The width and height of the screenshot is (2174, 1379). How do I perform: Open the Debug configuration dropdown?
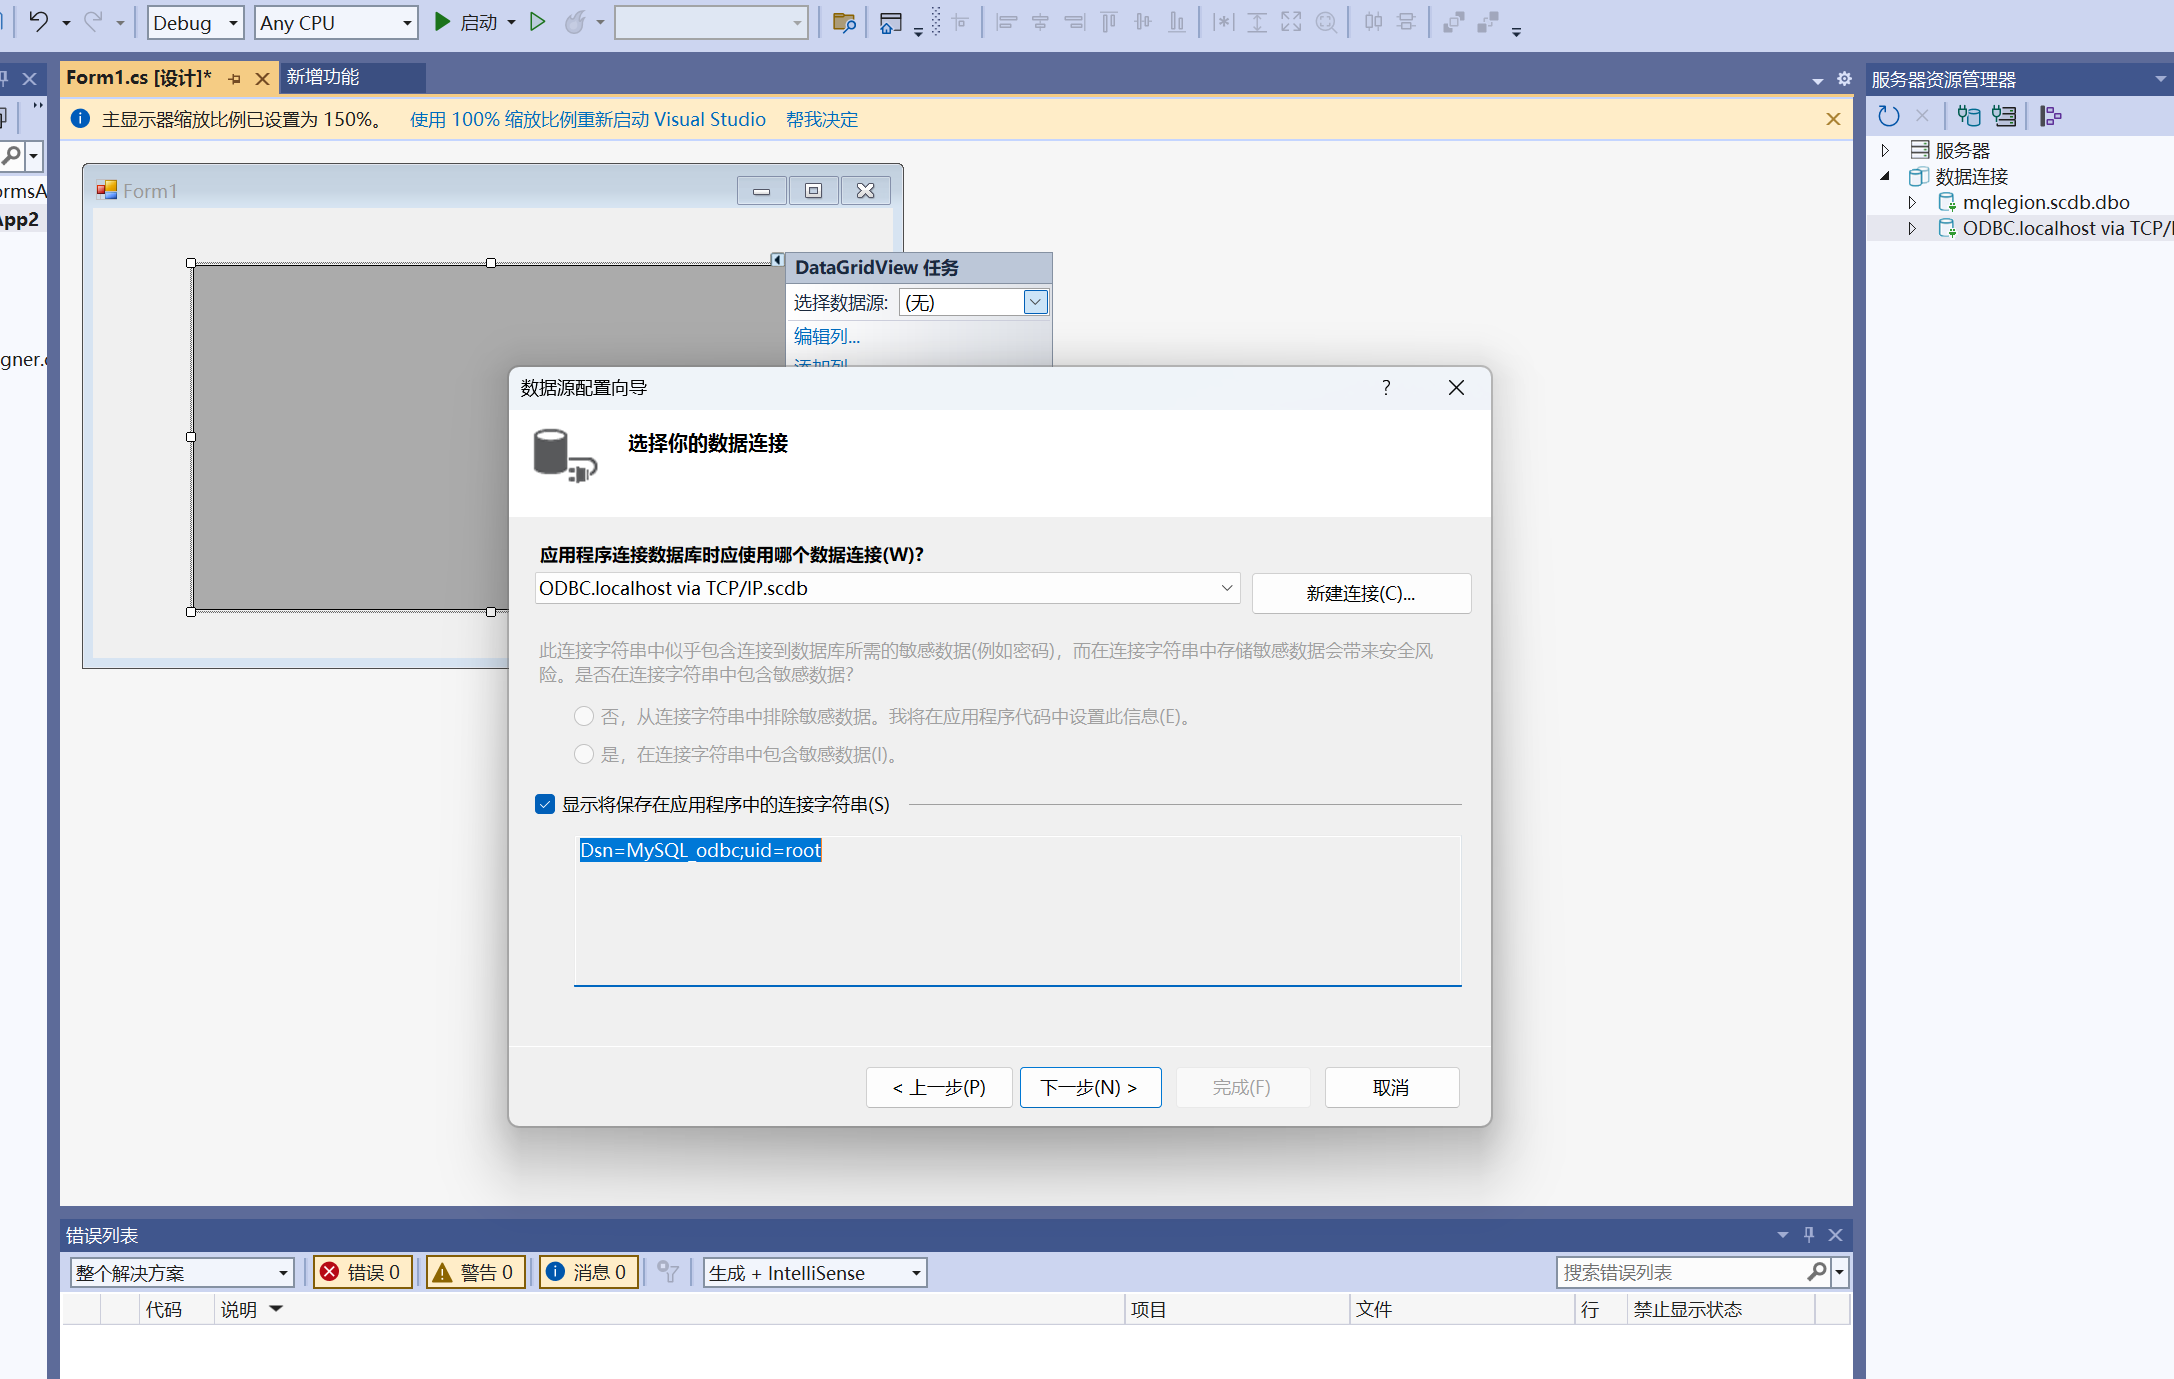pos(195,22)
